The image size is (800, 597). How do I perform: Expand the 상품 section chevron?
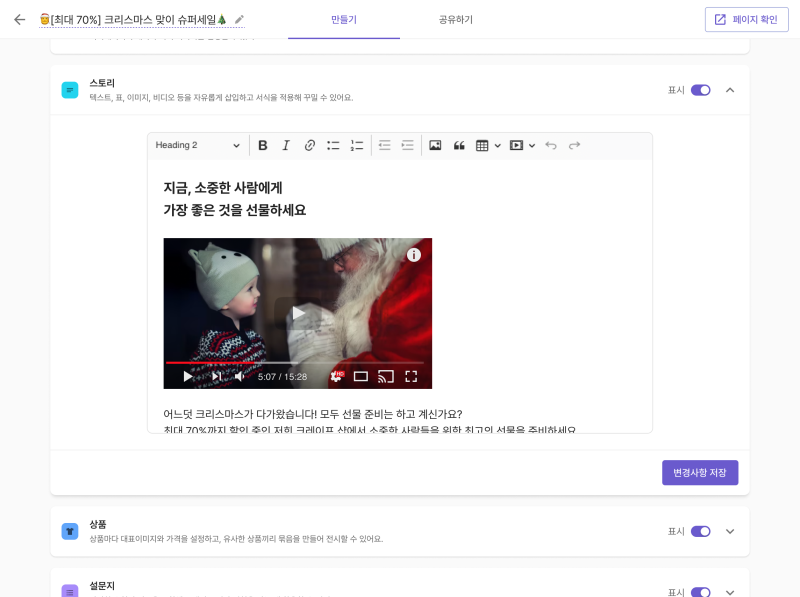(730, 532)
